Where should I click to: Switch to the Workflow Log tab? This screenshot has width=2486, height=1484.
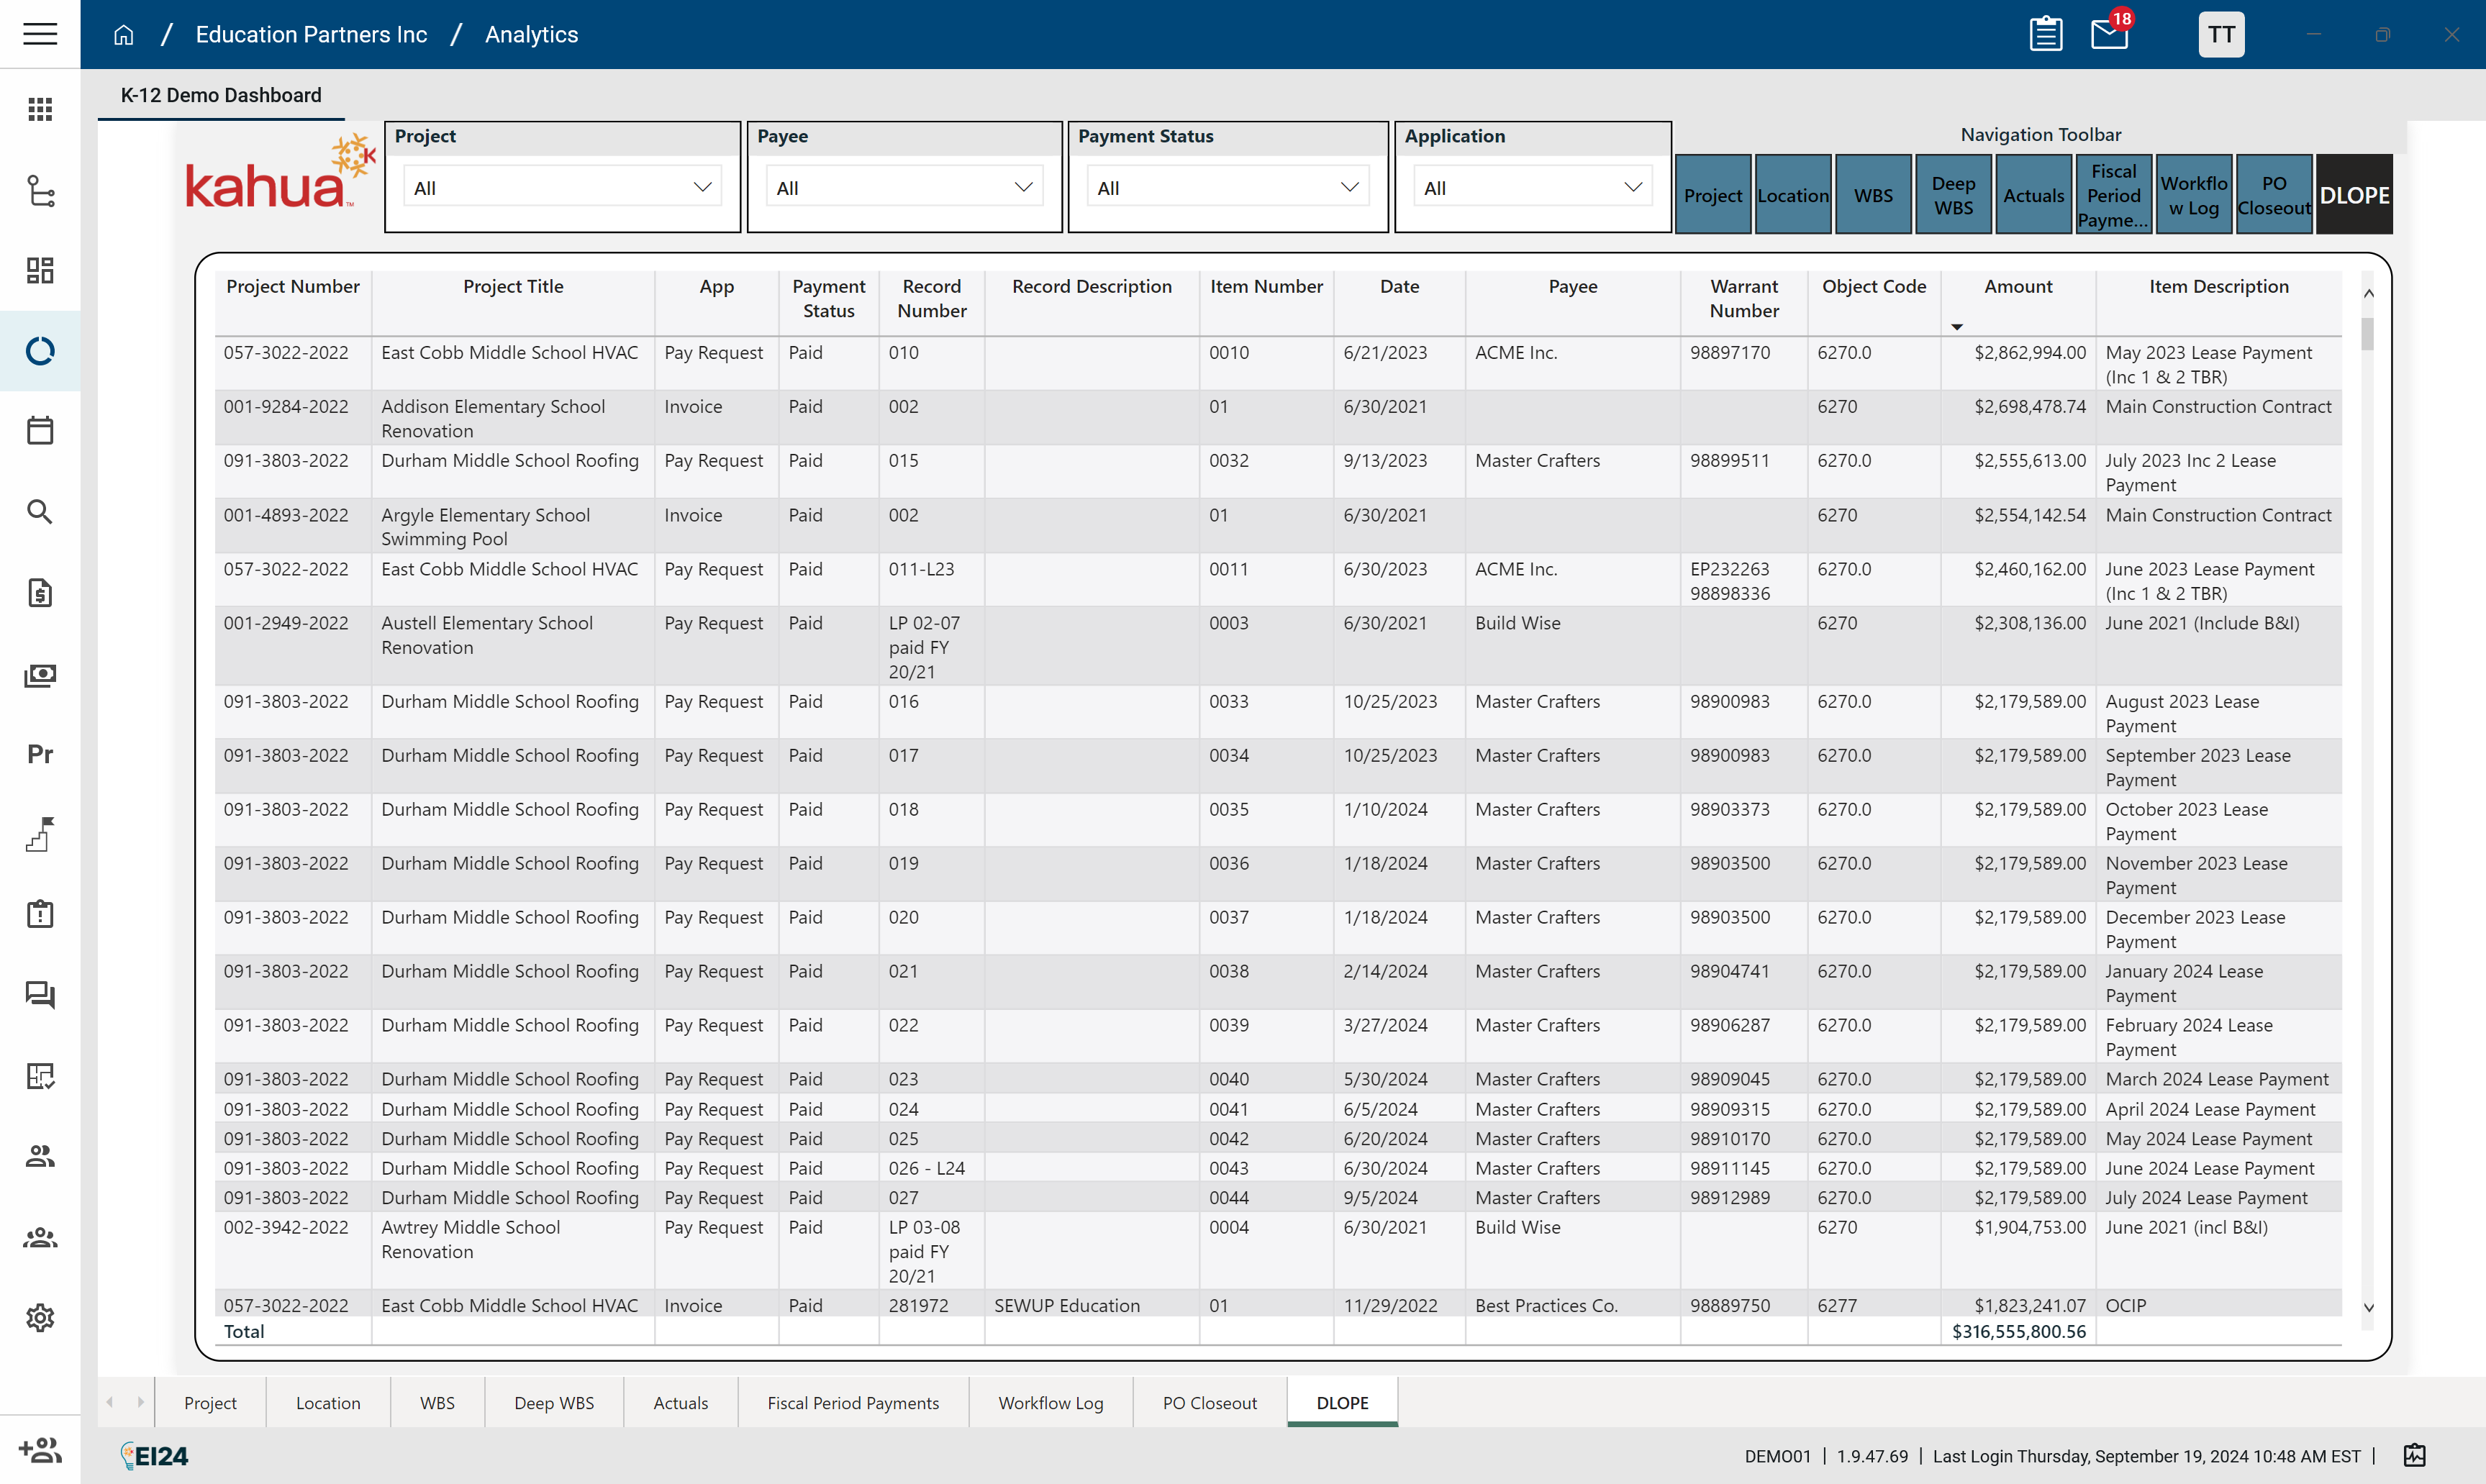(1050, 1403)
